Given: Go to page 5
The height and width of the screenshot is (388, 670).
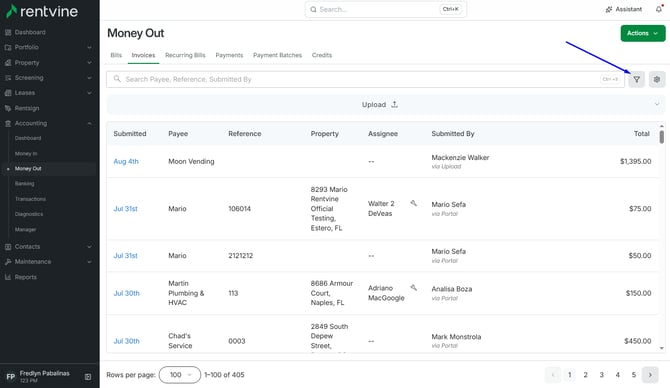Looking at the screenshot, I should 634,375.
